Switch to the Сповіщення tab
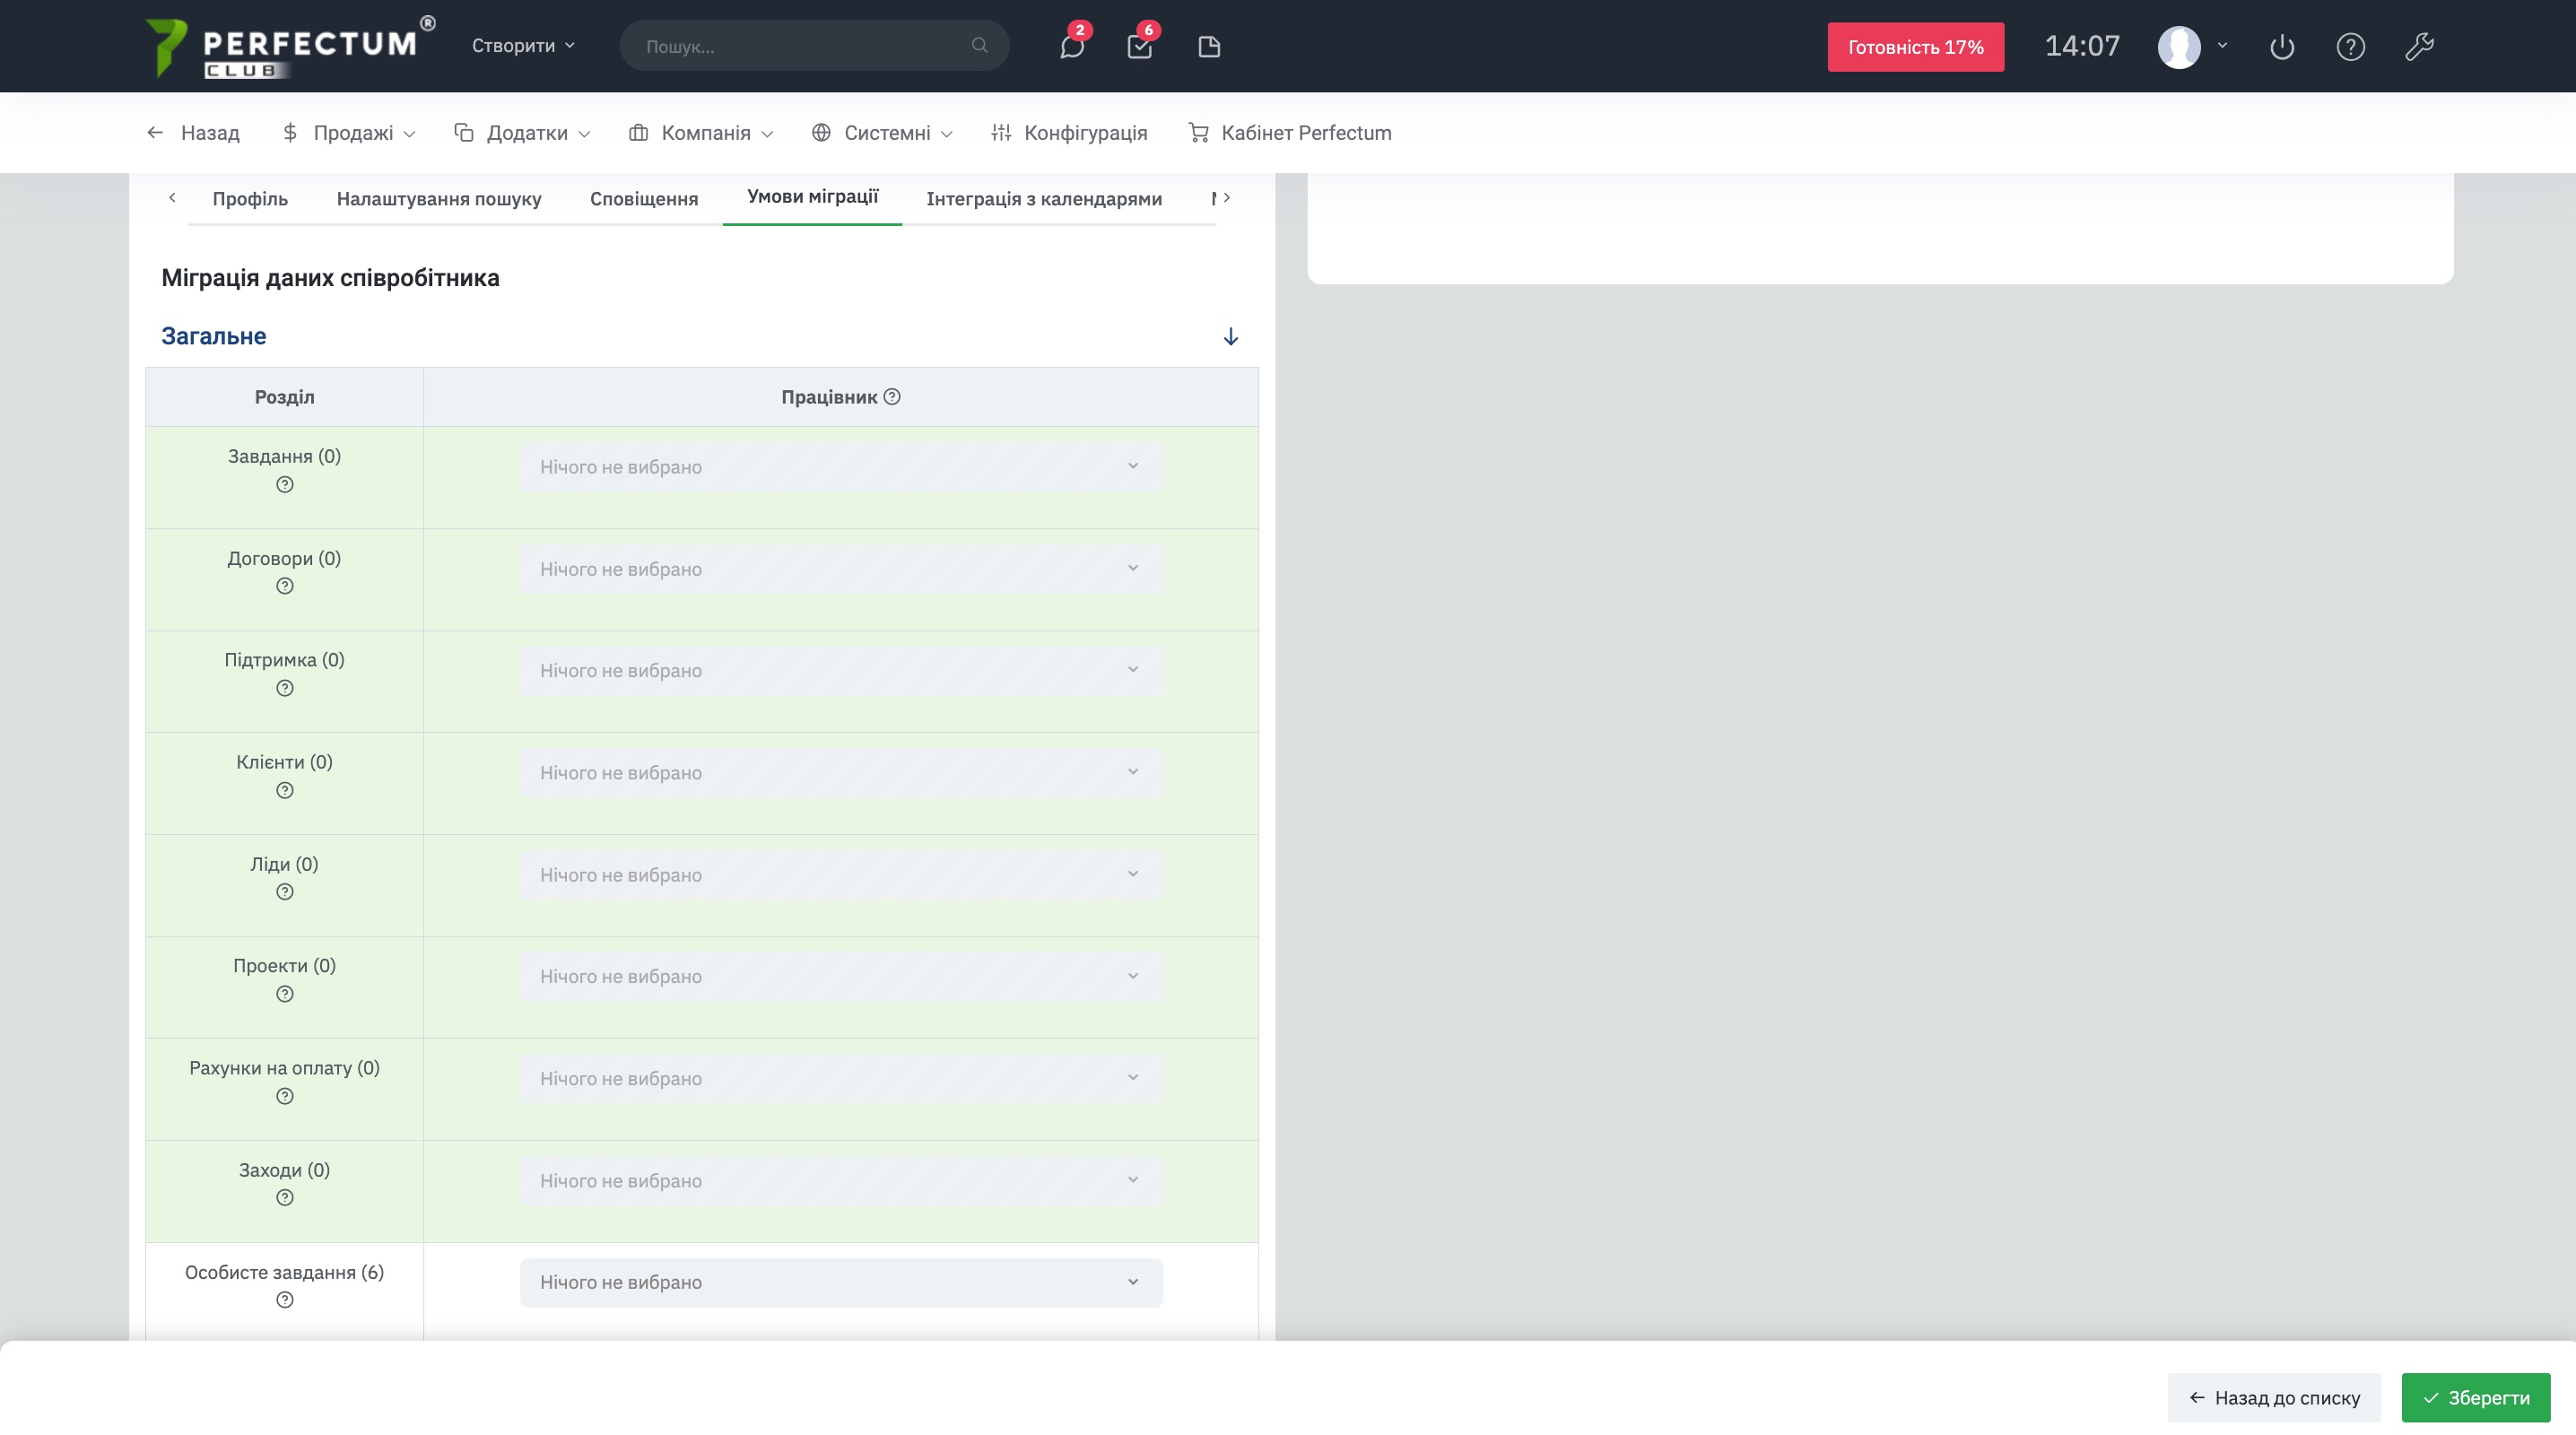This screenshot has width=2576, height=1435. (643, 199)
